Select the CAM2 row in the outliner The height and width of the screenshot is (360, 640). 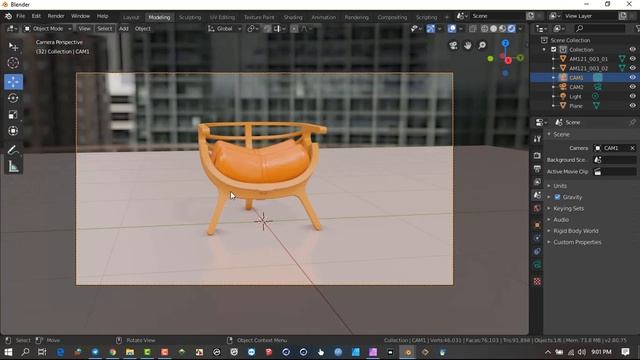point(584,87)
